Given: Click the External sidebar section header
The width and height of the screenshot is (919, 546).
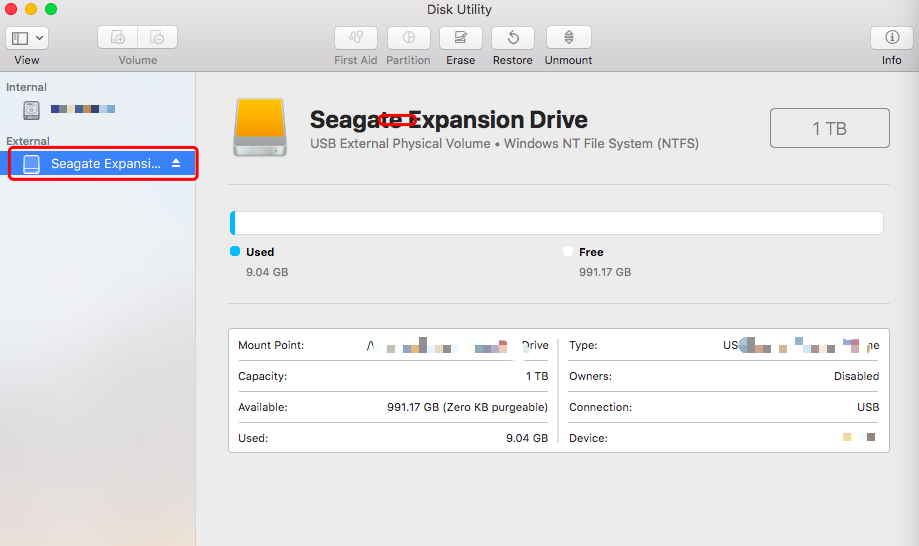Looking at the screenshot, I should click(28, 141).
